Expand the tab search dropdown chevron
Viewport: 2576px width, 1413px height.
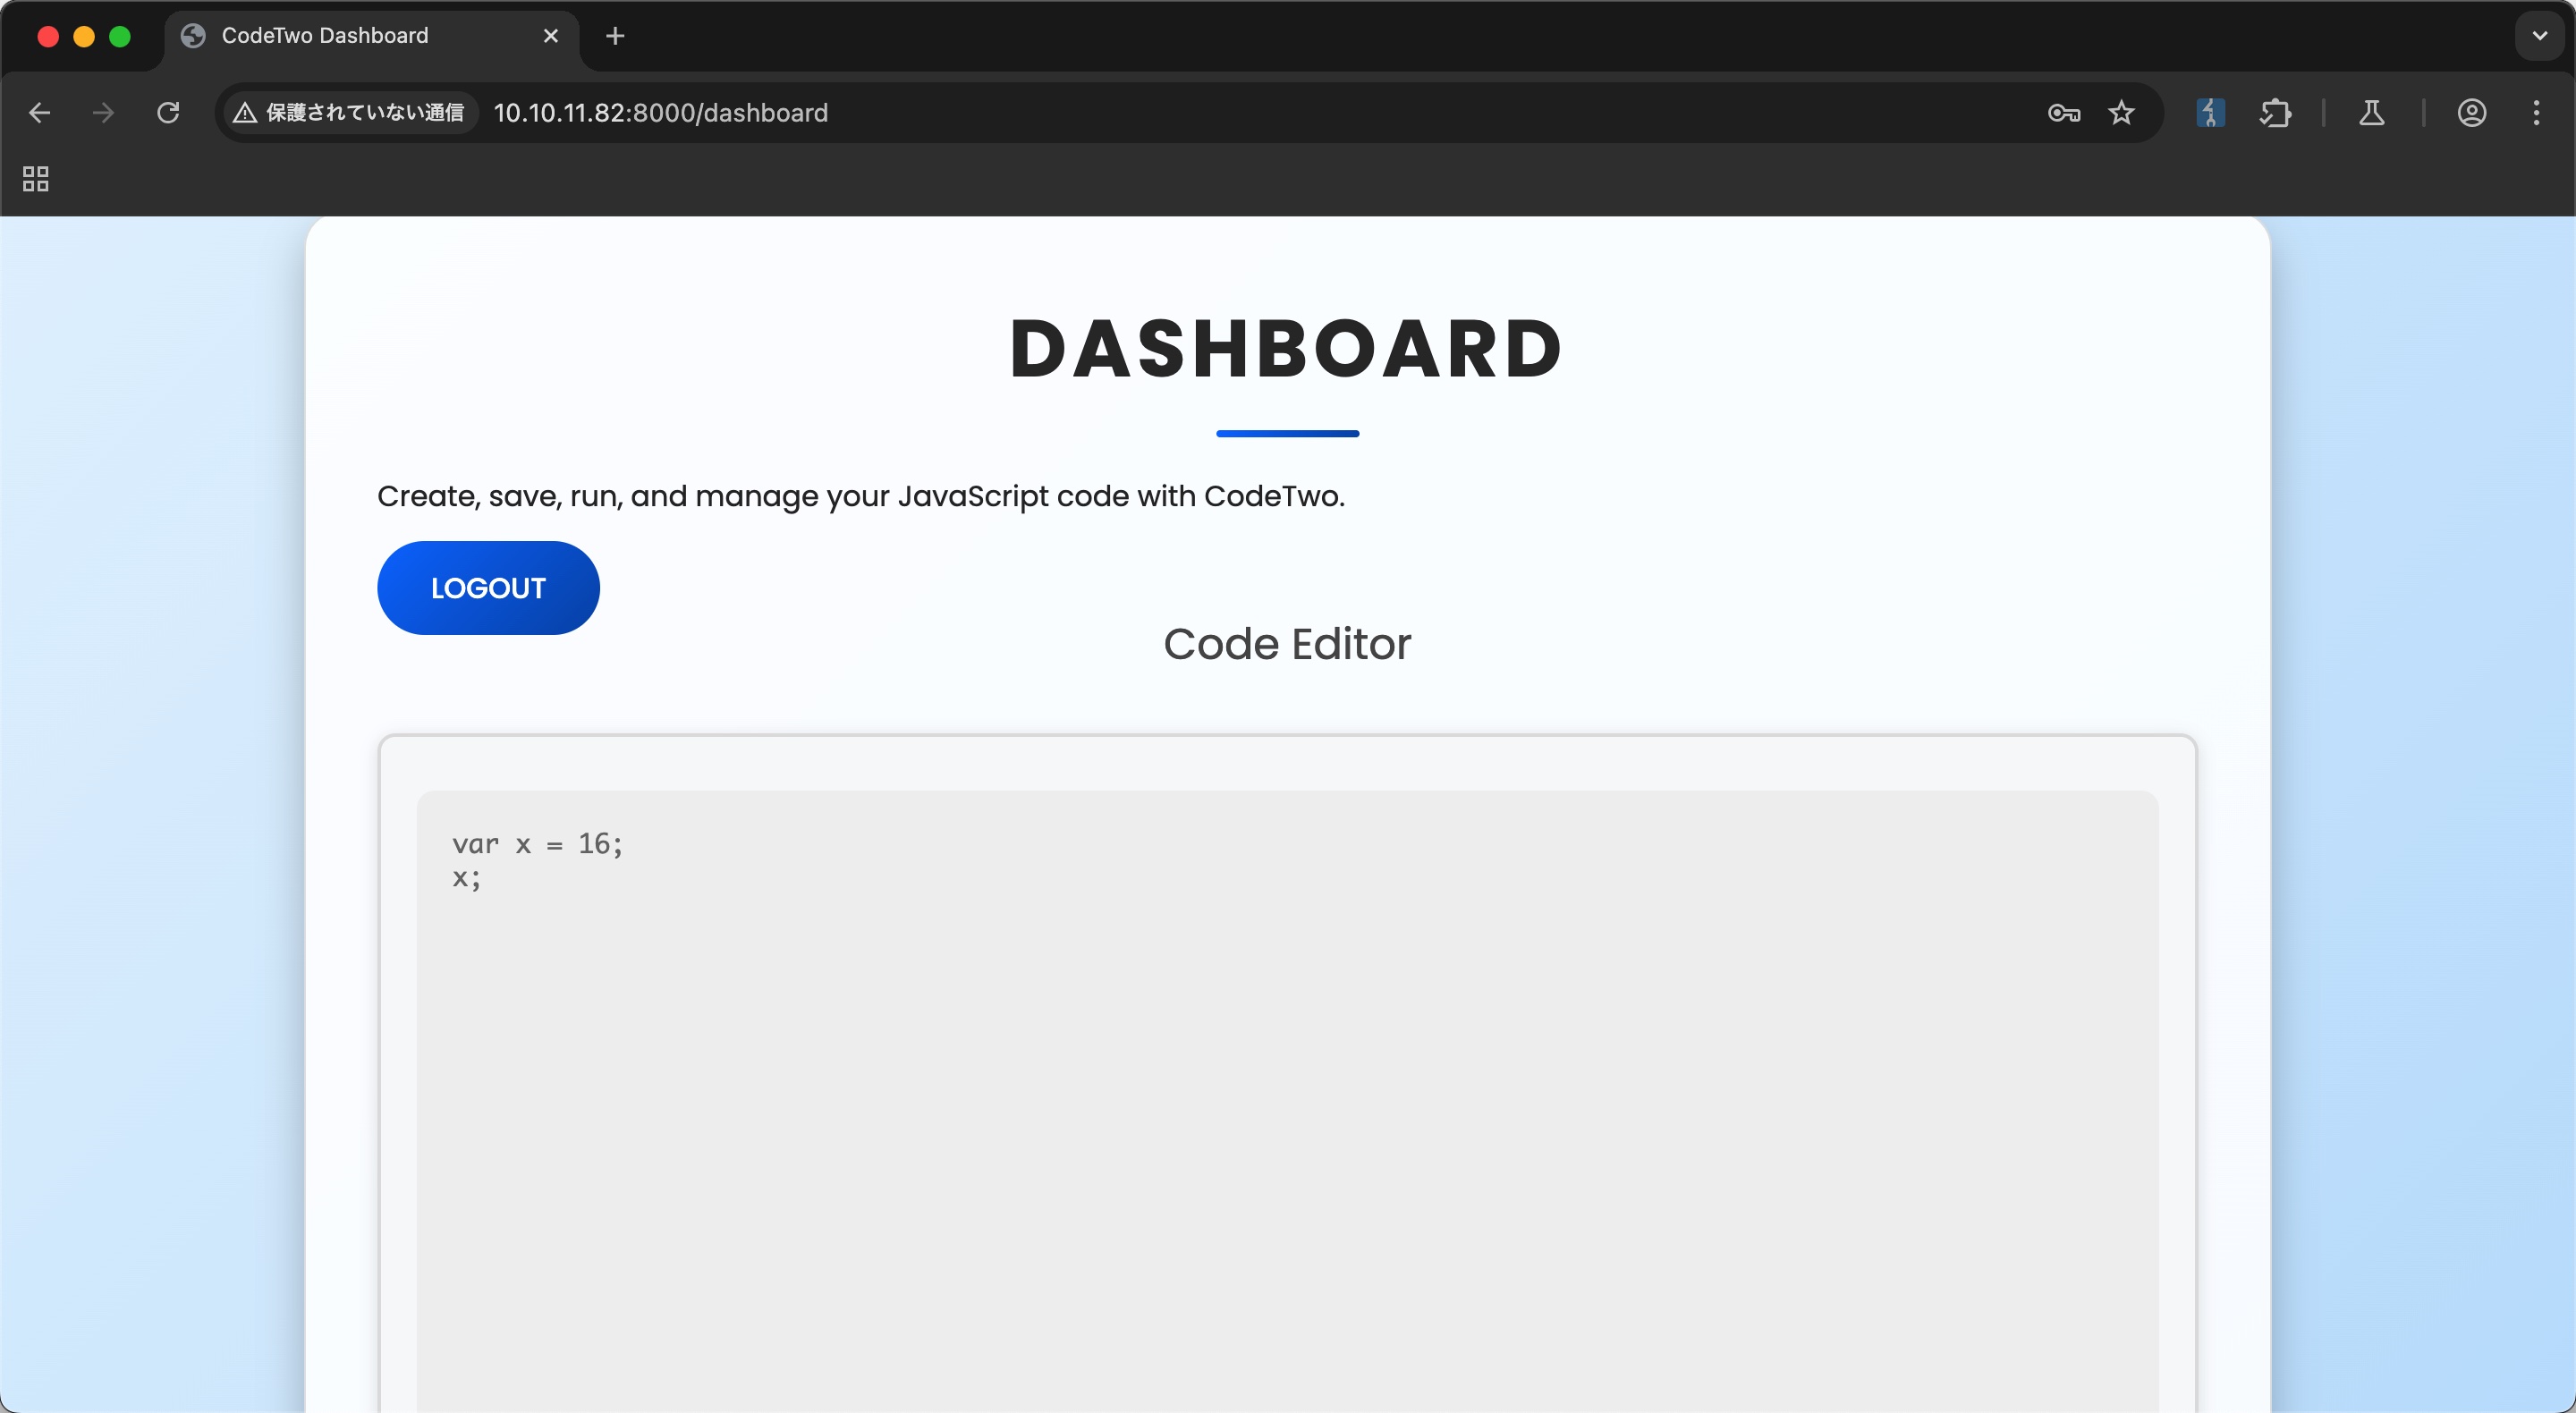pyautogui.click(x=2539, y=36)
